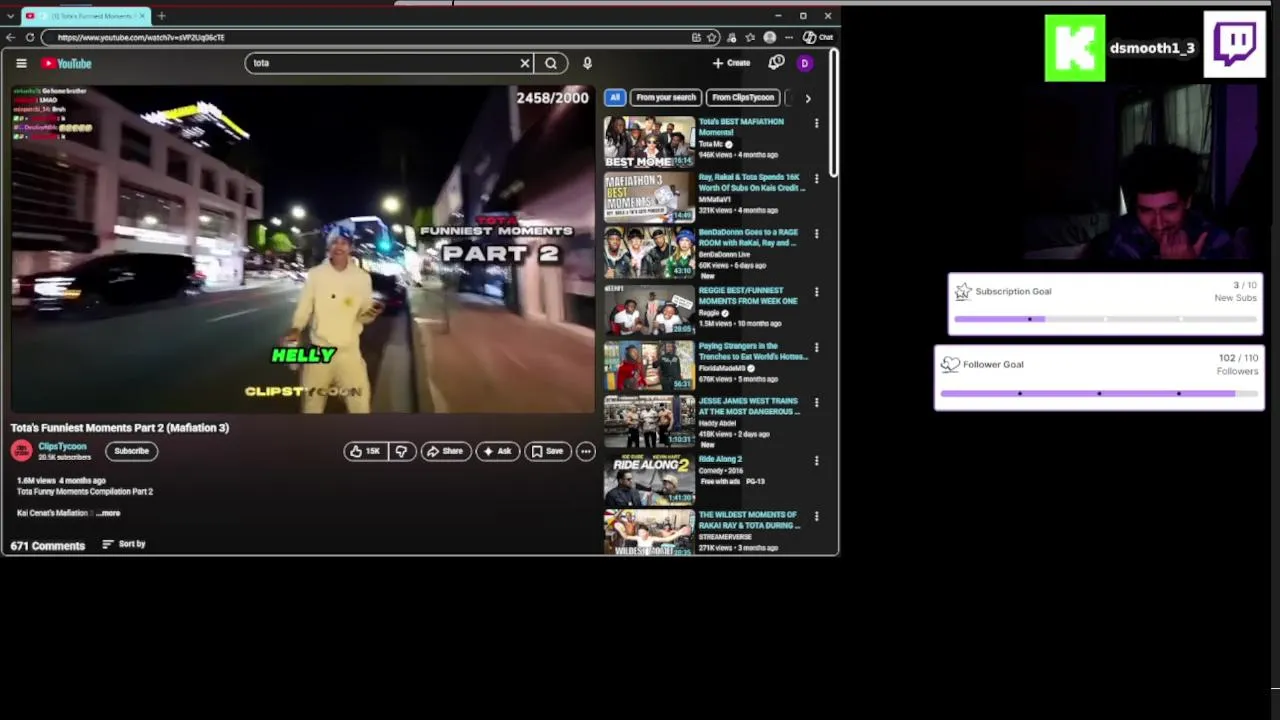Expand the description with ...more
The height and width of the screenshot is (720, 1280).
click(x=109, y=513)
